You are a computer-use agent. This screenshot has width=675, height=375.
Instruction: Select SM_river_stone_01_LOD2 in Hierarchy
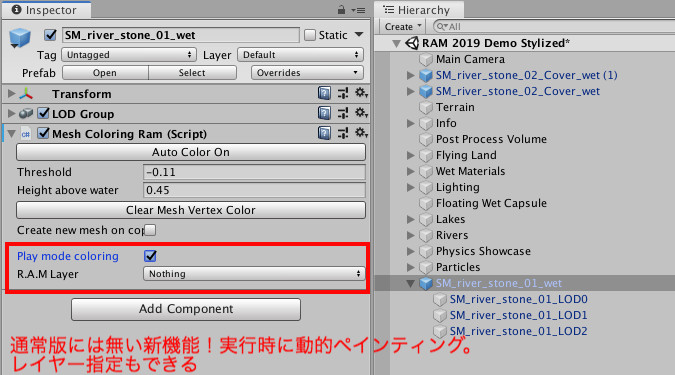[x=518, y=331]
